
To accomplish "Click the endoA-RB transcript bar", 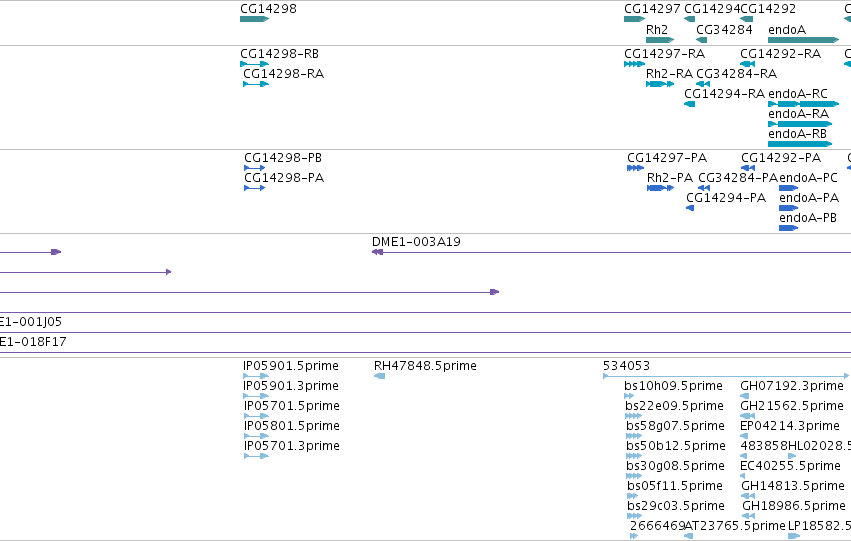I will pos(800,144).
